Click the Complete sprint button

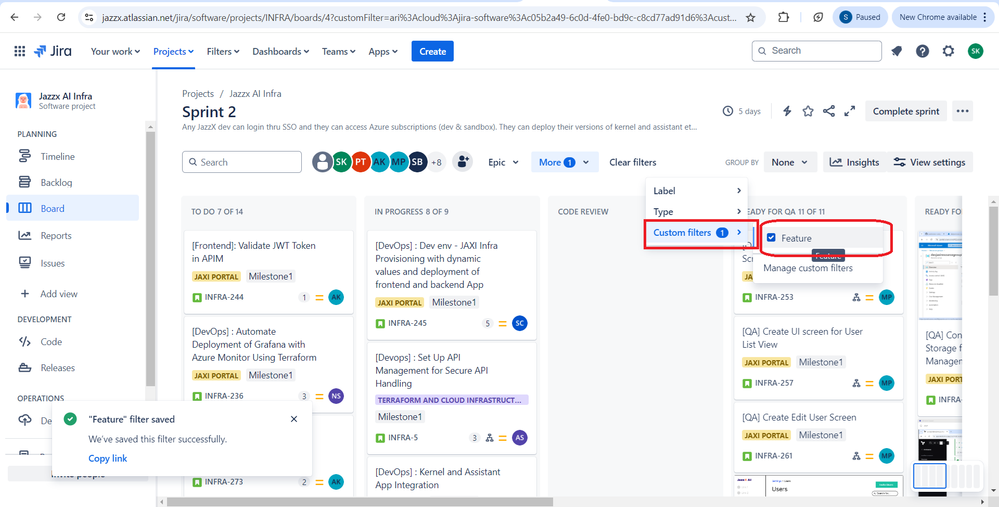pyautogui.click(x=906, y=111)
